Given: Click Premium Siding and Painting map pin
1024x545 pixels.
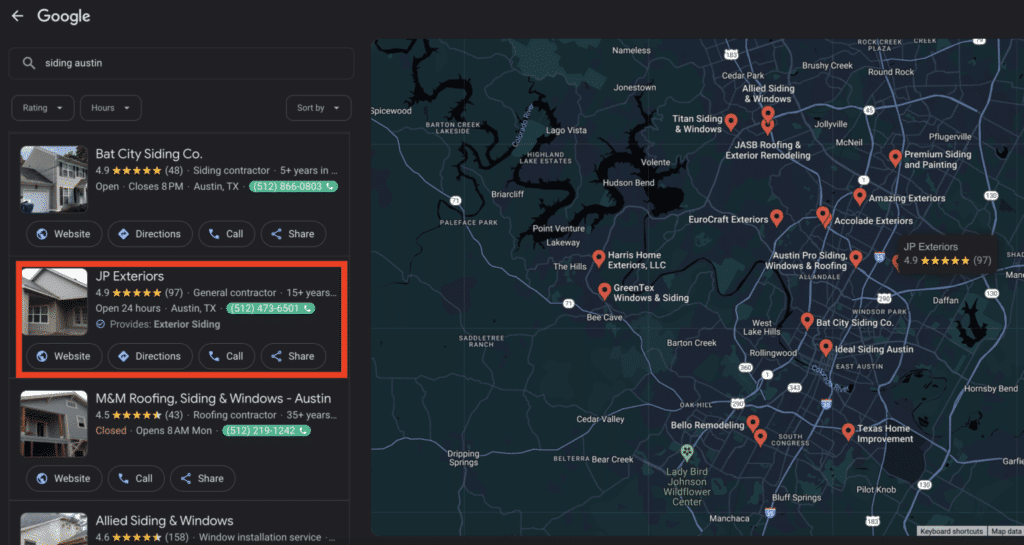Looking at the screenshot, I should 895,157.
